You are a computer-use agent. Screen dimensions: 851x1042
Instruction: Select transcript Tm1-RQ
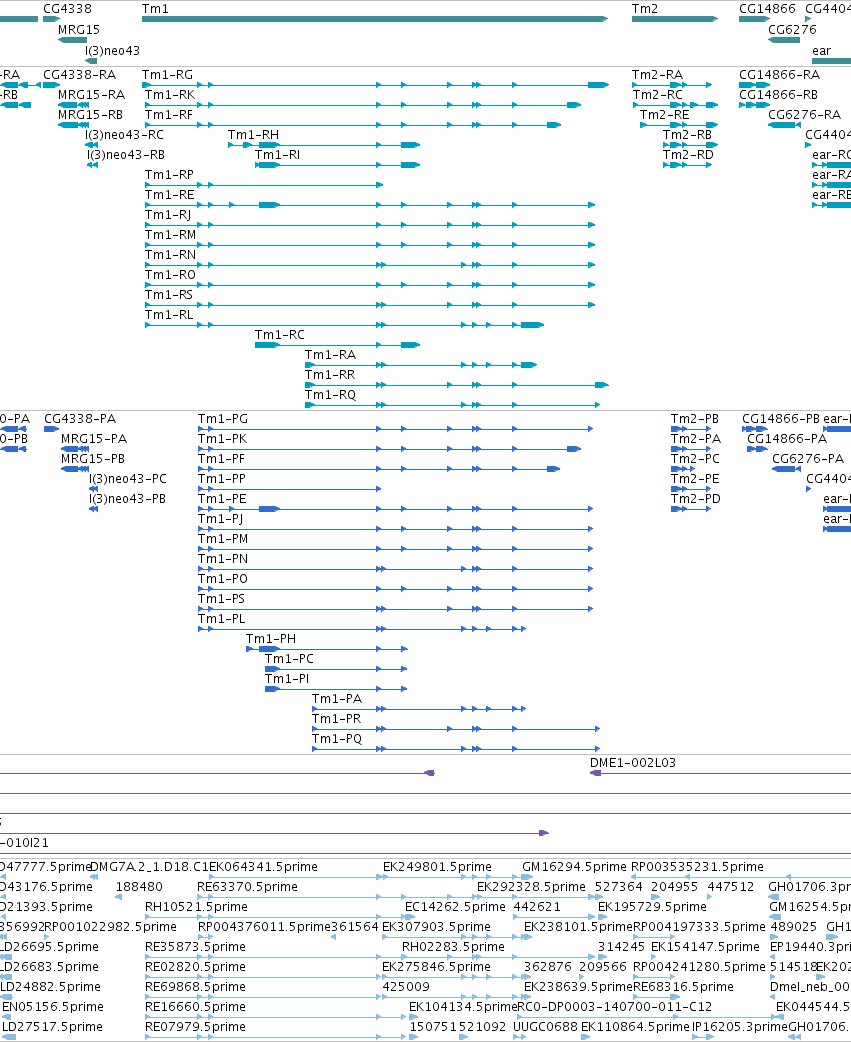tap(452, 404)
